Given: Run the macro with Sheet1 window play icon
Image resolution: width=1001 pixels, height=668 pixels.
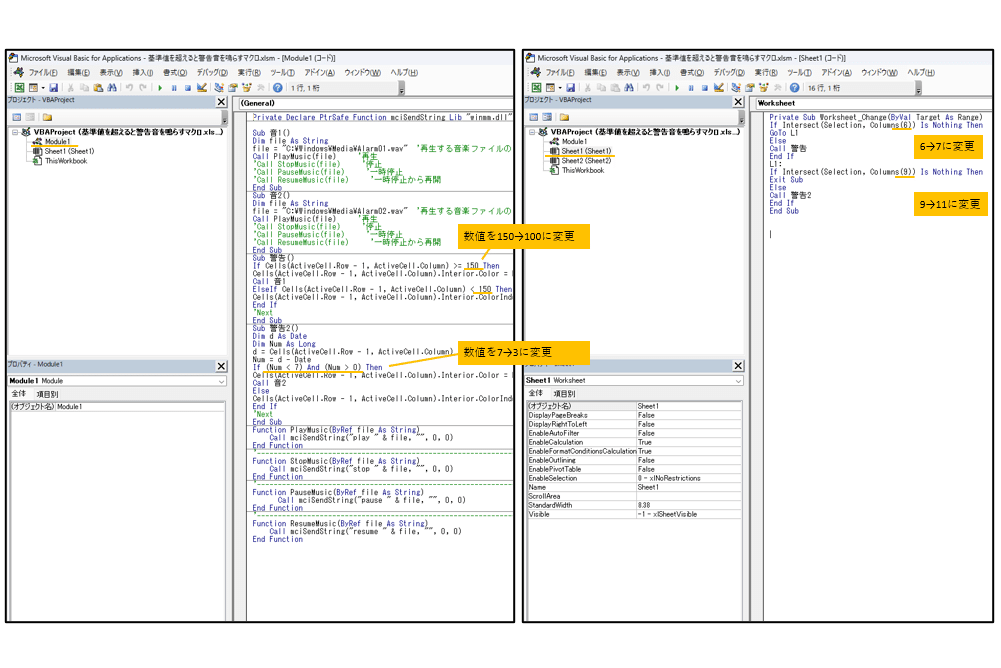Looking at the screenshot, I should (677, 88).
